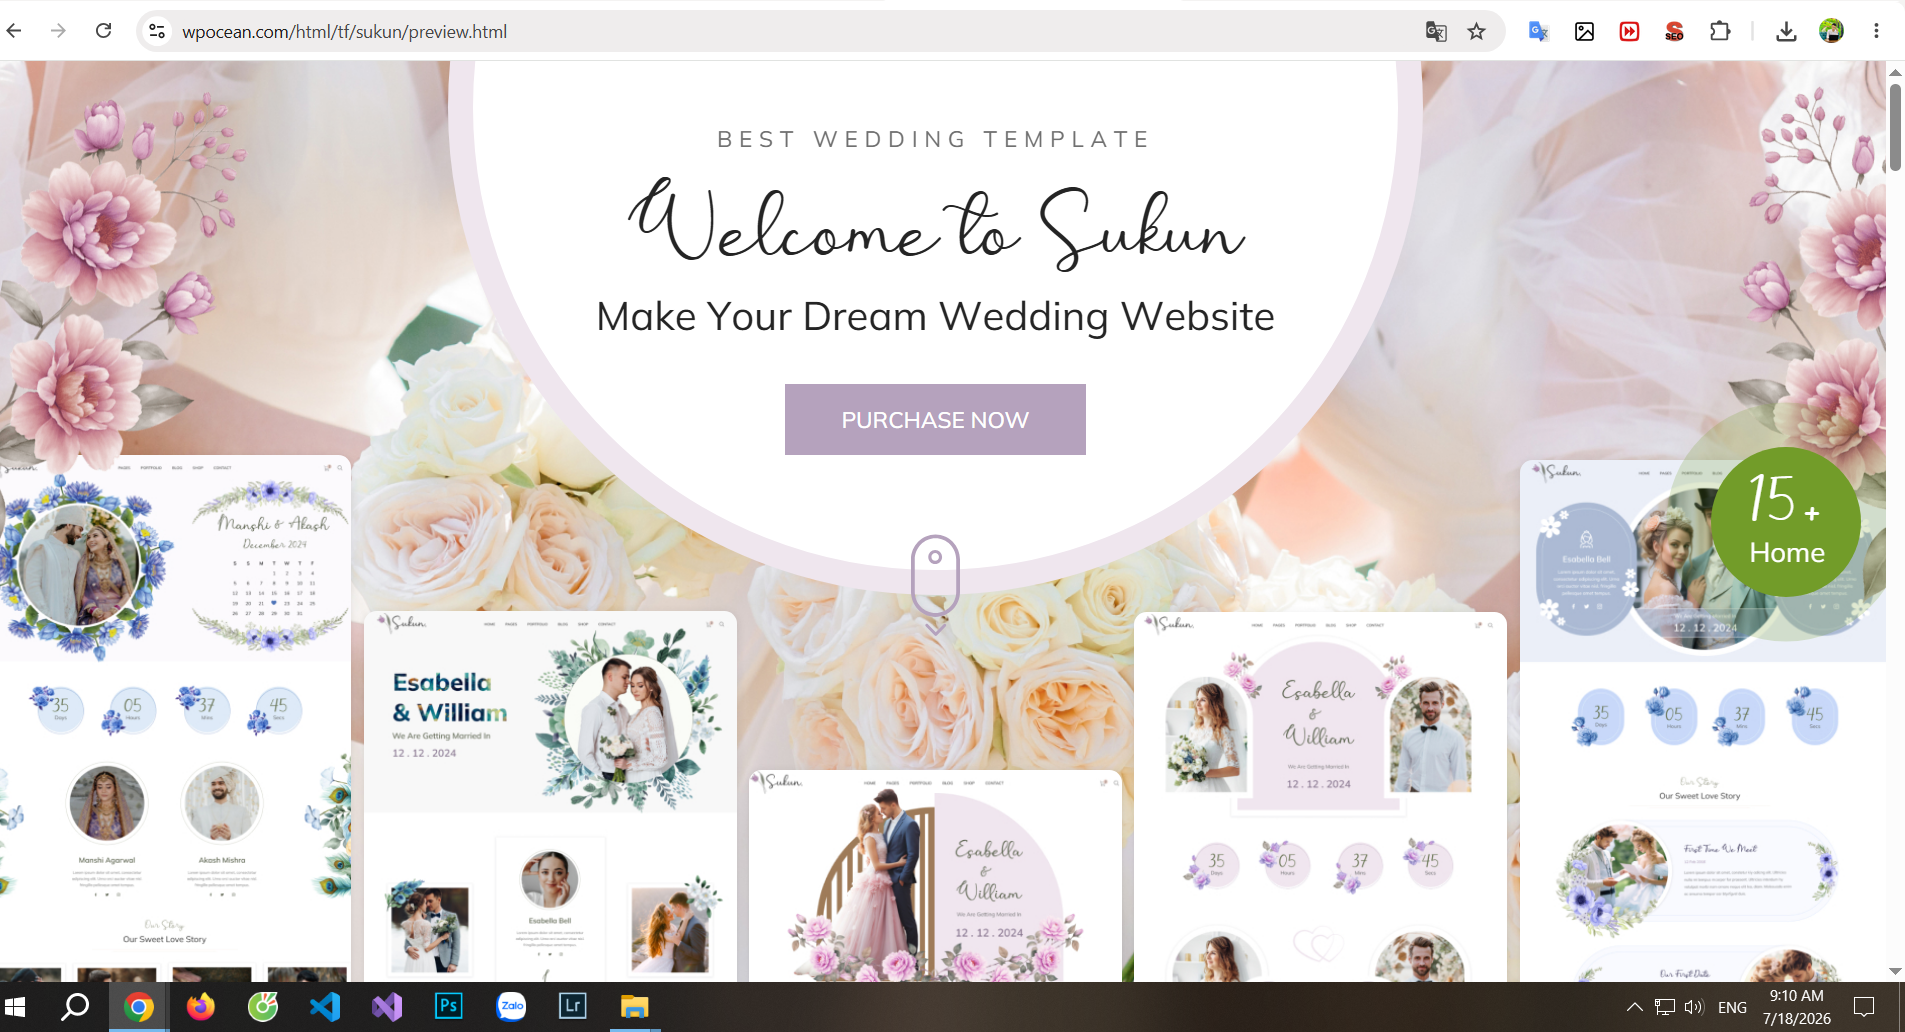Image resolution: width=1905 pixels, height=1032 pixels.
Task: Open the site information icon in the address bar
Action: (x=157, y=31)
